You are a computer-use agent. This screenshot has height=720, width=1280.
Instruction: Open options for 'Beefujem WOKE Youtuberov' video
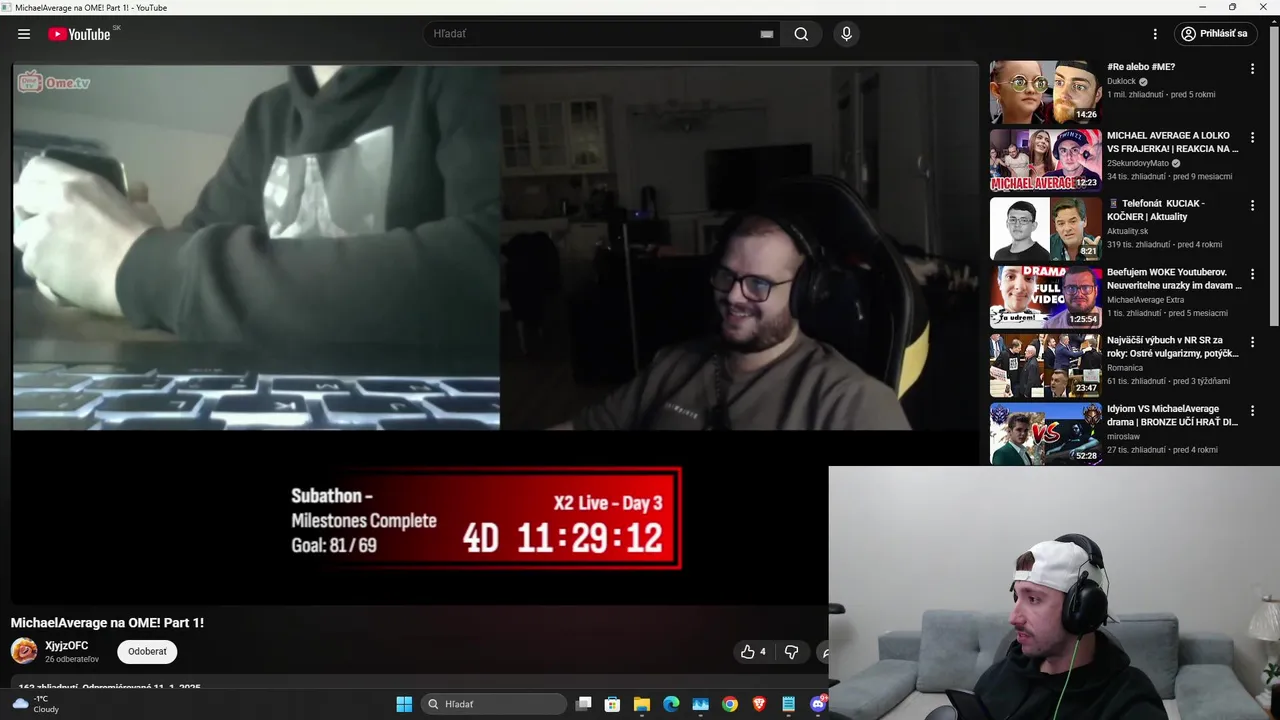1252,274
